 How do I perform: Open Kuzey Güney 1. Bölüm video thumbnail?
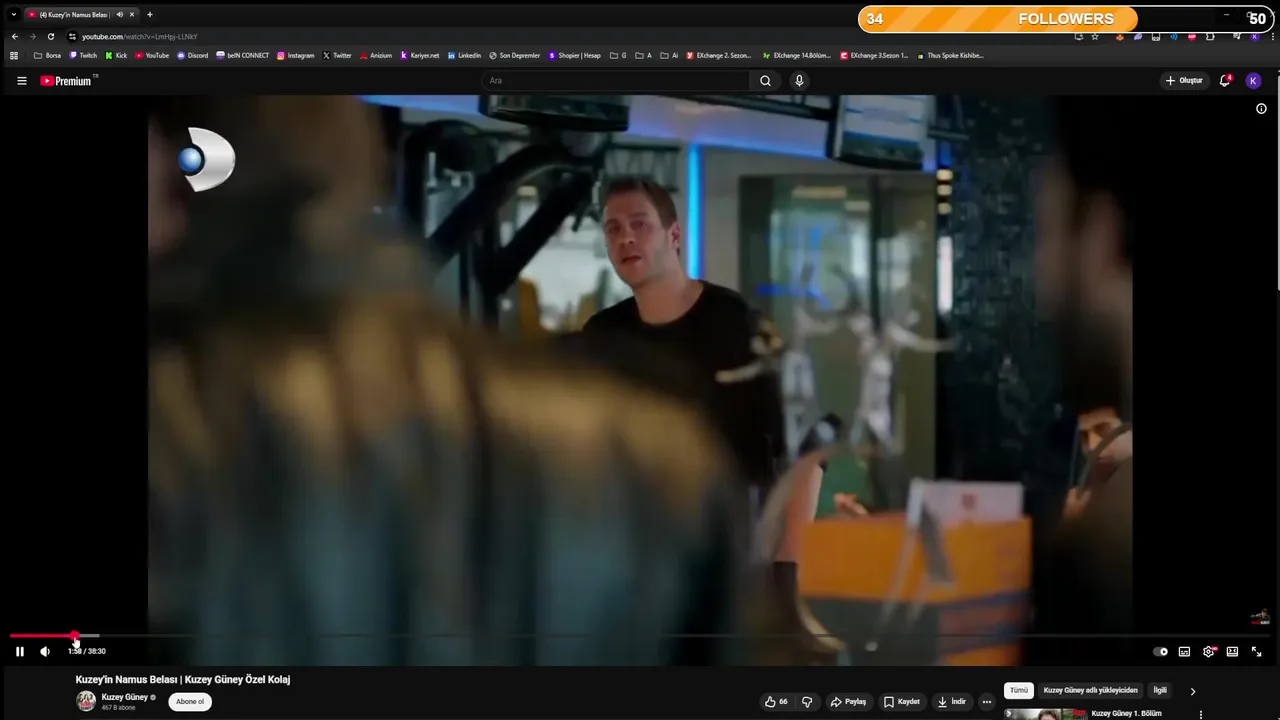(x=1045, y=714)
